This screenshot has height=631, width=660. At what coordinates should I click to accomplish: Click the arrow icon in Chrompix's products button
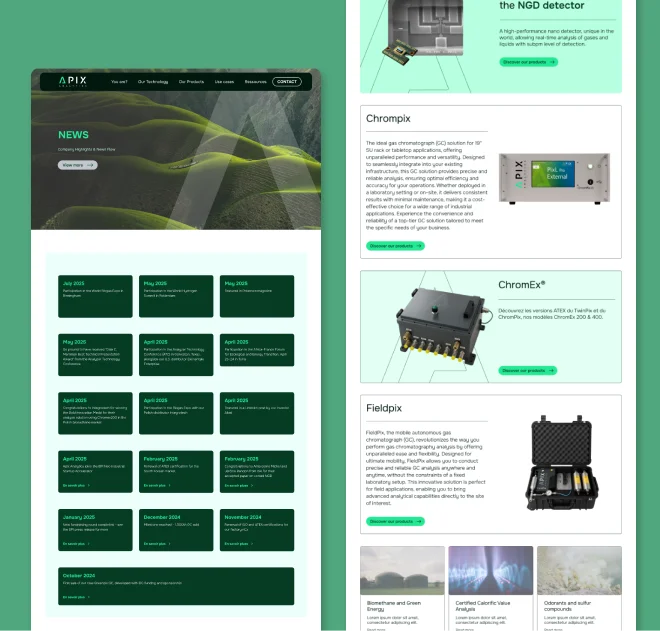point(419,246)
